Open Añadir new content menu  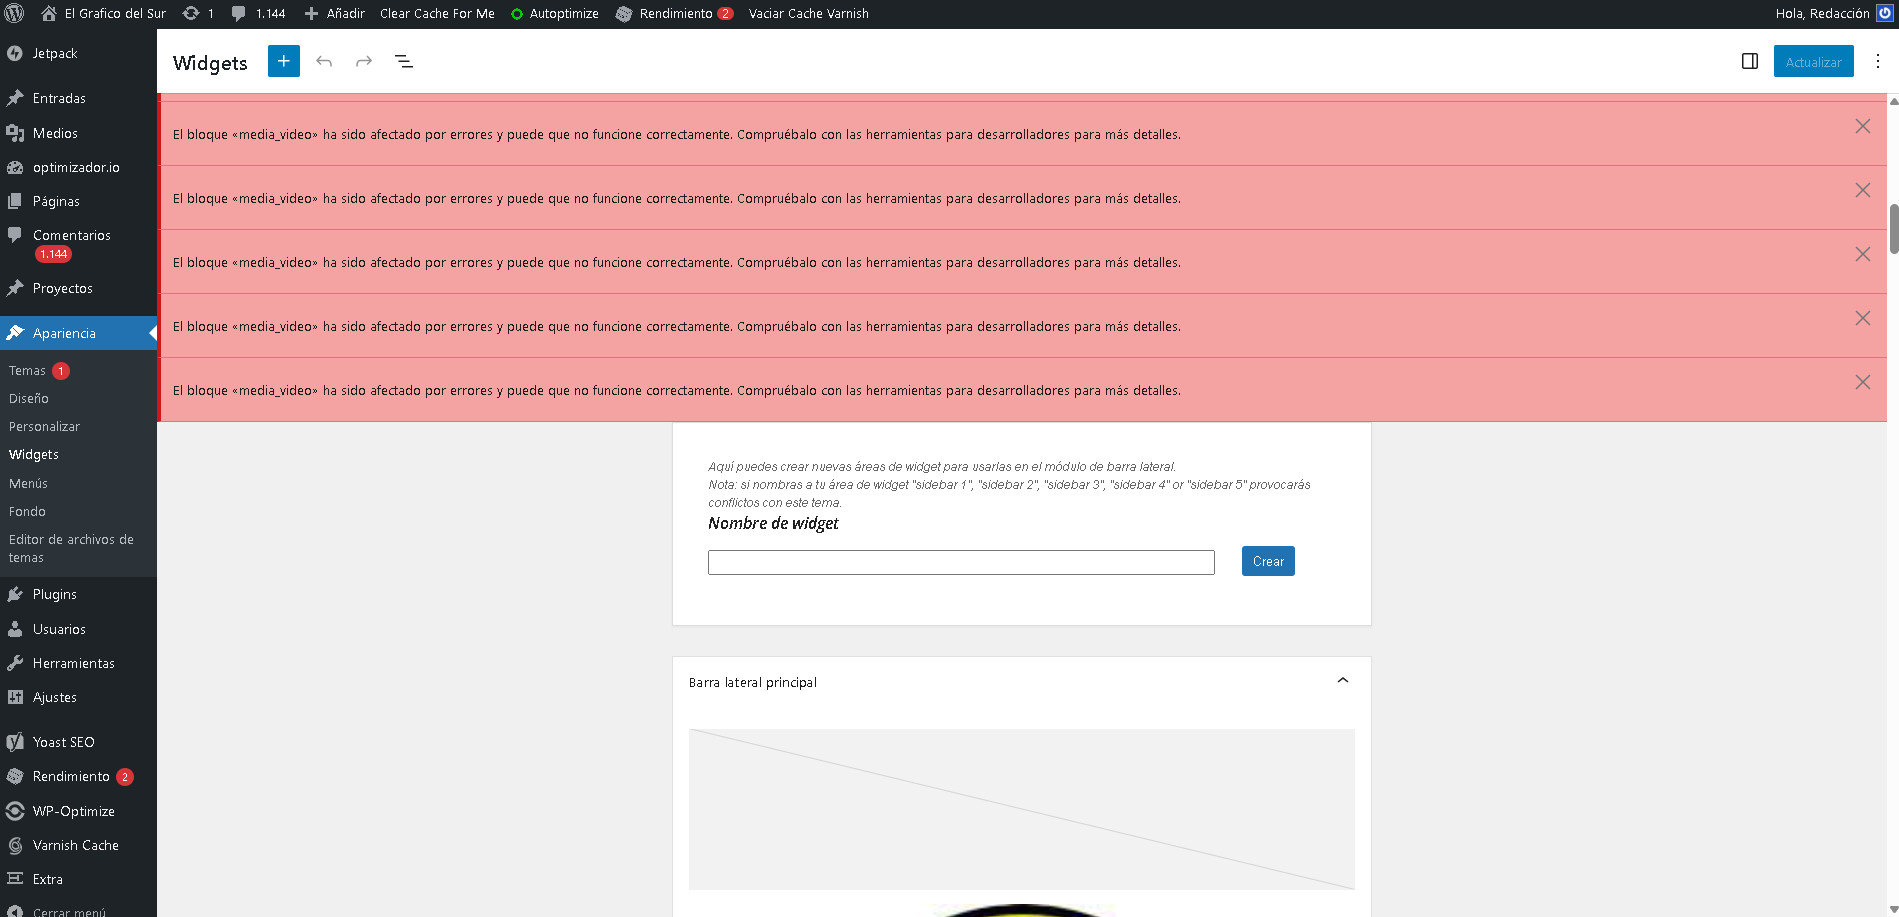pyautogui.click(x=334, y=13)
